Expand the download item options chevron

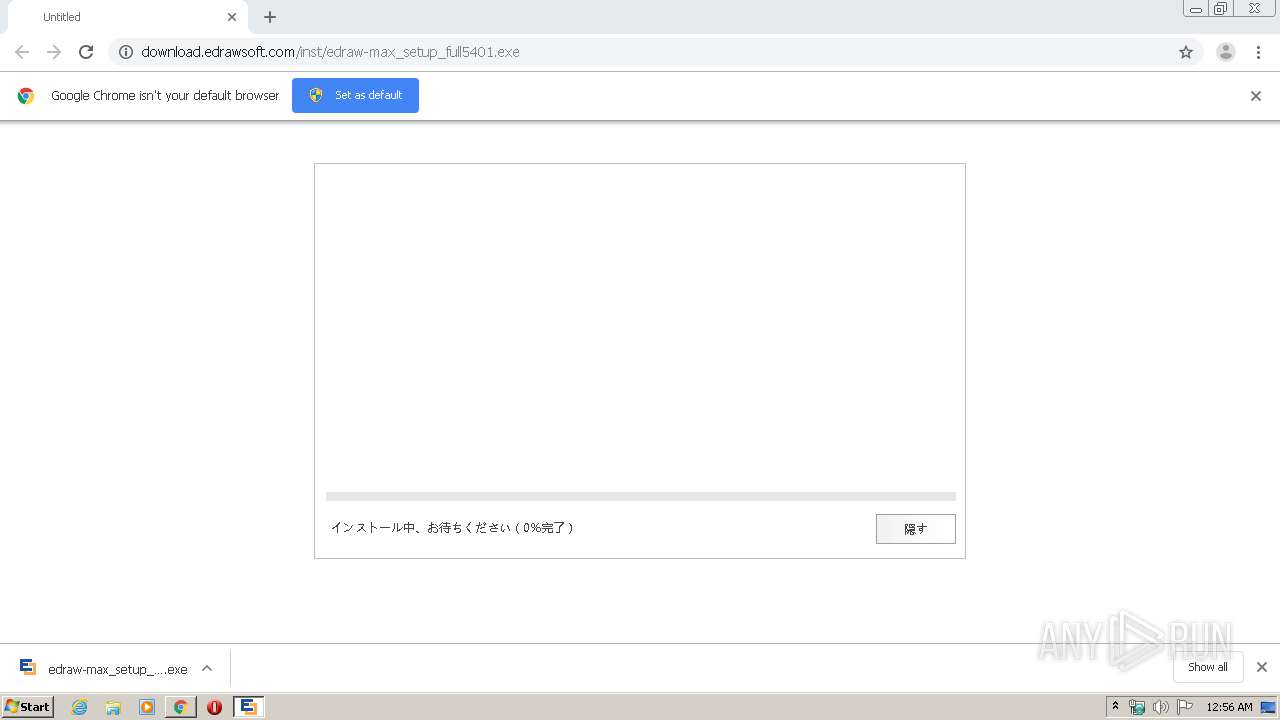pyautogui.click(x=207, y=669)
